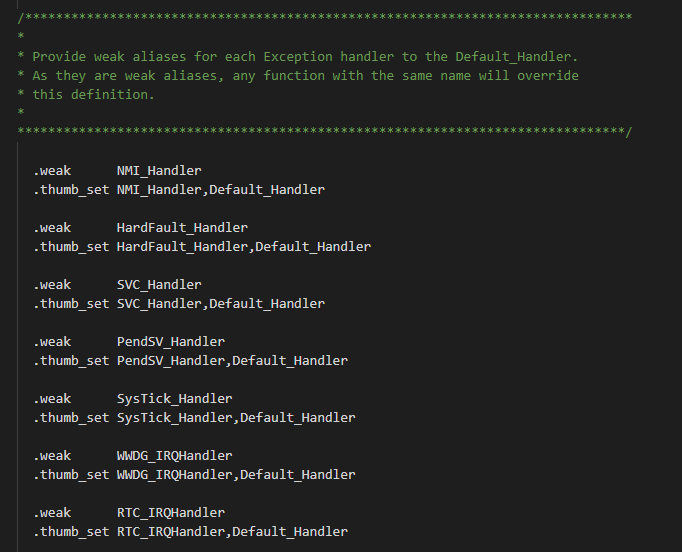The height and width of the screenshot is (552, 682).
Task: Click WWDG_IRQHandler on its .weak line
Action: (174, 456)
